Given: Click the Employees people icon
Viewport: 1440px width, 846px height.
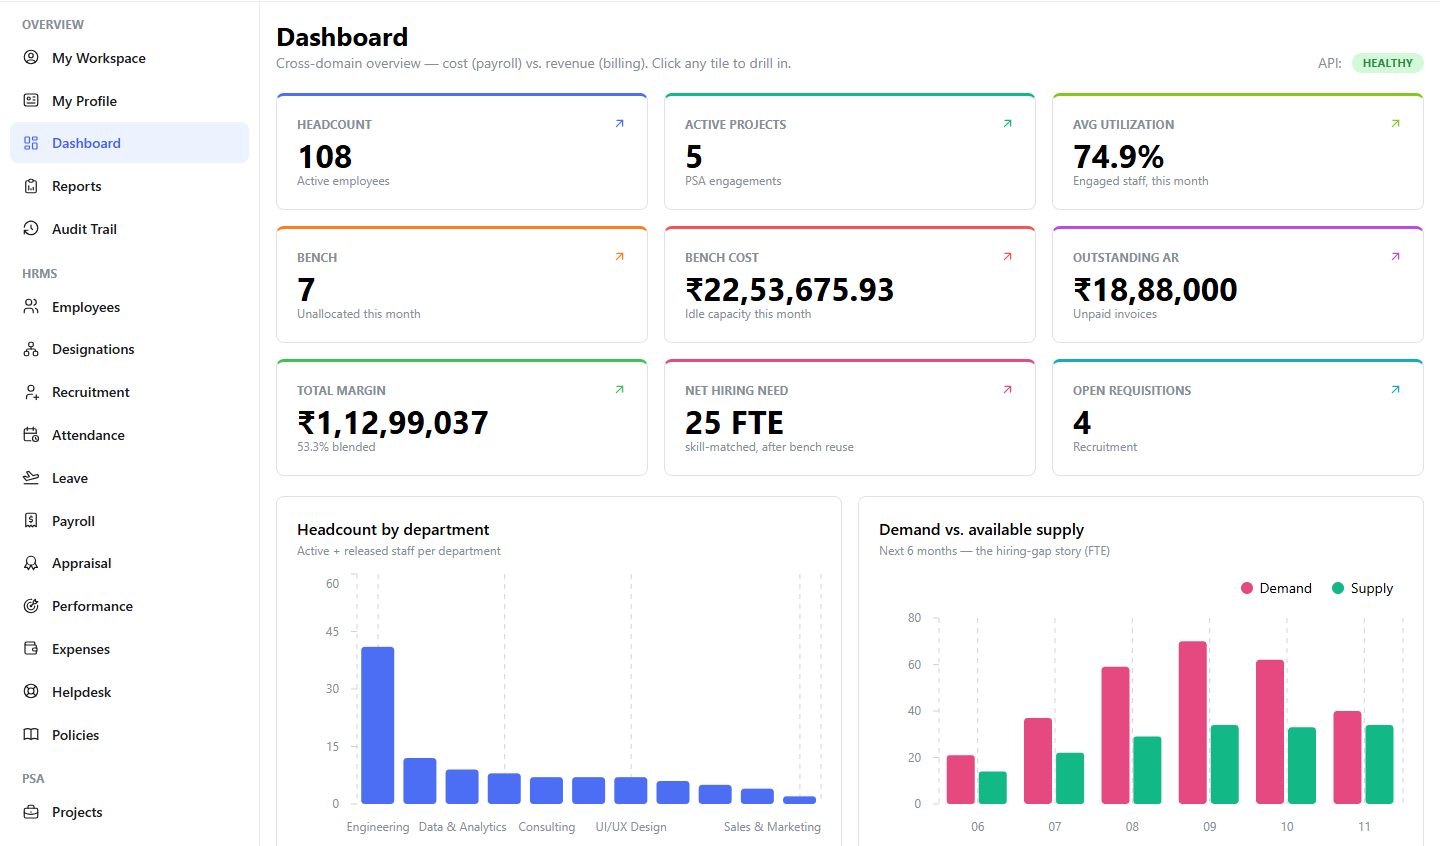Looking at the screenshot, I should (31, 307).
